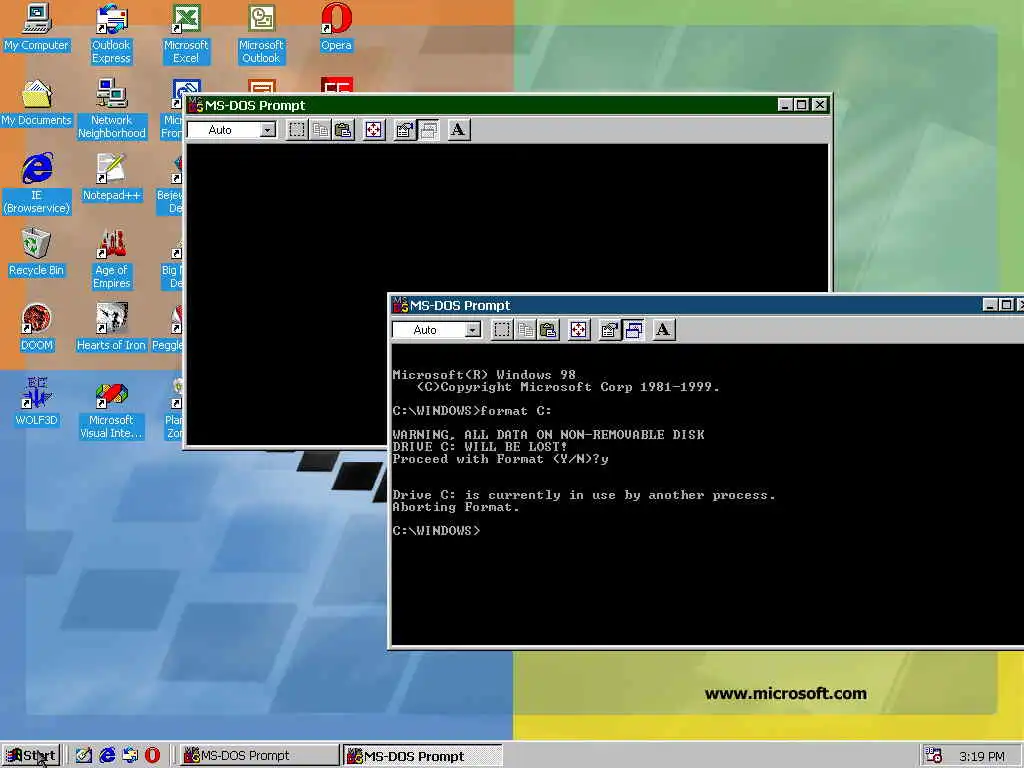Select Network Neighborhood desktop icon
Image resolution: width=1024 pixels, height=768 pixels.
[x=112, y=108]
